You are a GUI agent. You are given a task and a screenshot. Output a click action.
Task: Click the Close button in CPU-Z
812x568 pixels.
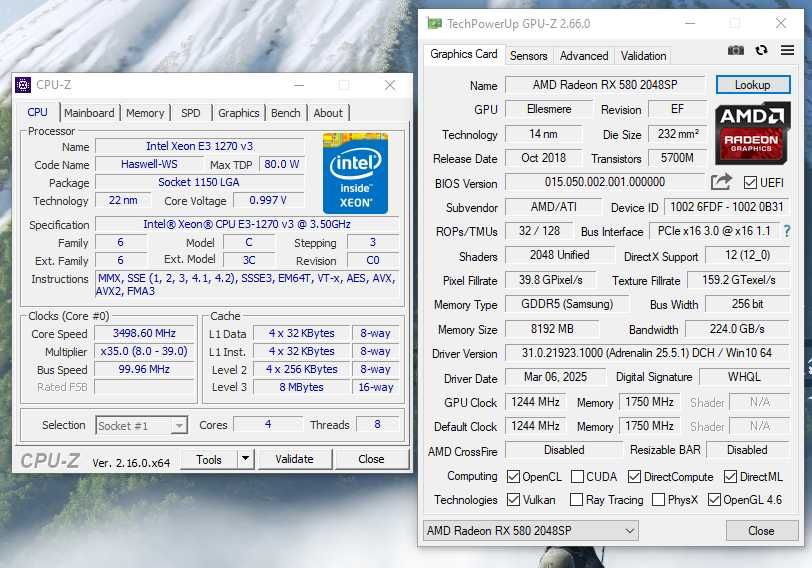point(371,459)
